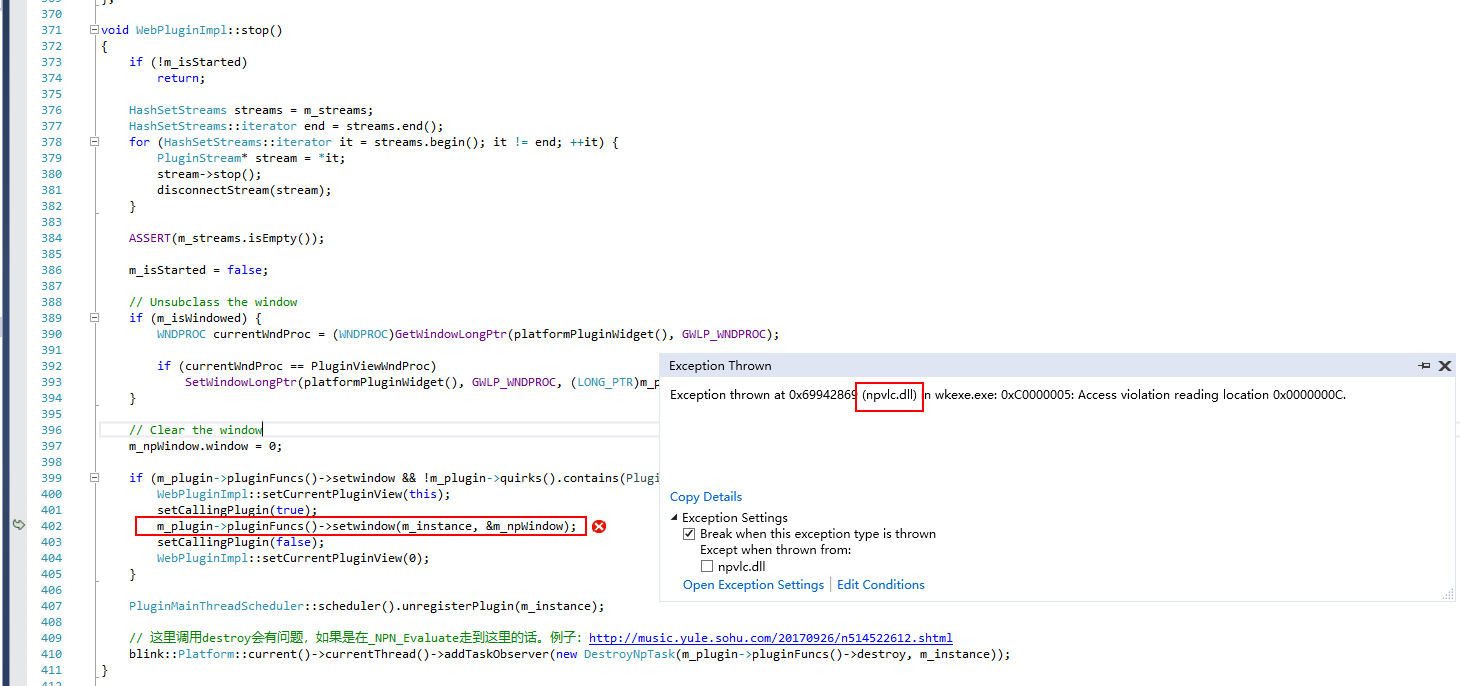
Task: Collapse the setwindow if block at line 399
Action: point(95,477)
